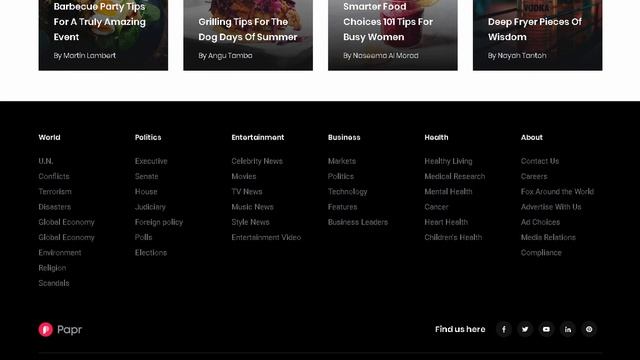This screenshot has height=360, width=640.
Task: Open the Environment link
Action: tap(60, 253)
